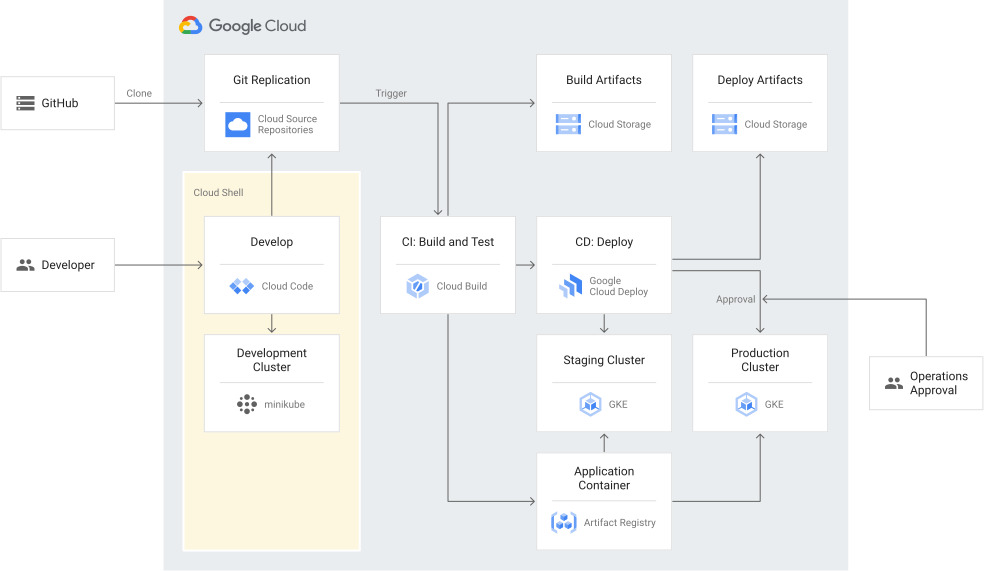
Task: Select the Git Replication title
Action: click(272, 80)
